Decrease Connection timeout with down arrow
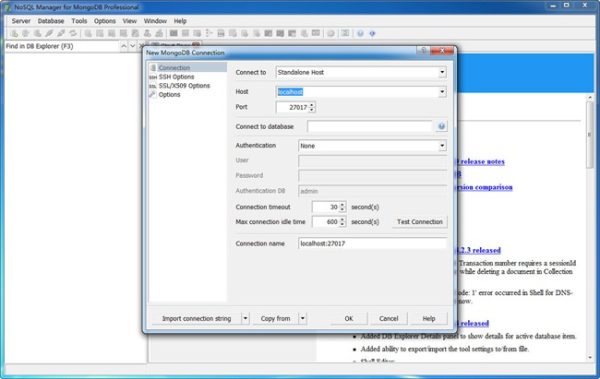600x379 pixels. pos(342,210)
